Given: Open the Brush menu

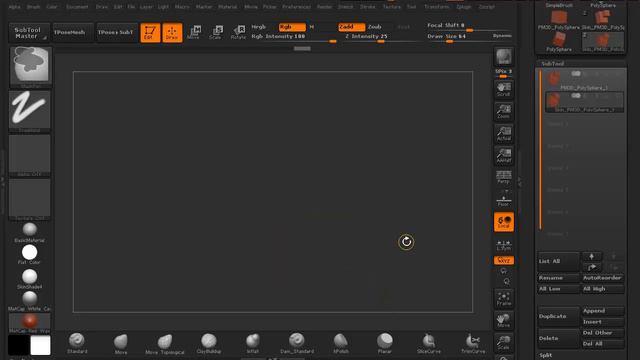Looking at the screenshot, I should [33, 7].
